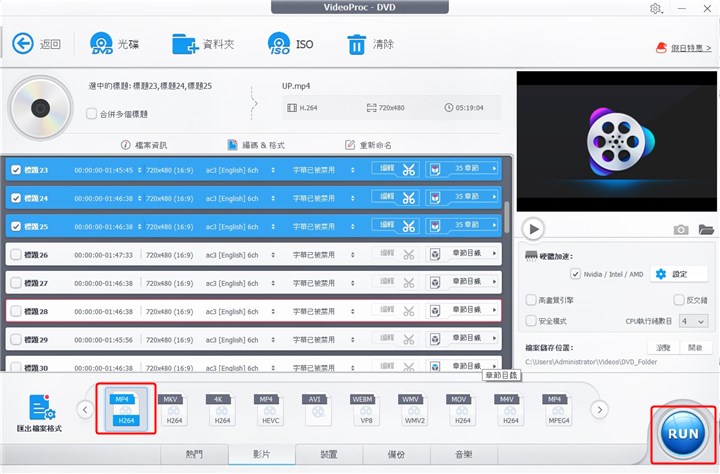Switch to the 影片 tab

262,454
